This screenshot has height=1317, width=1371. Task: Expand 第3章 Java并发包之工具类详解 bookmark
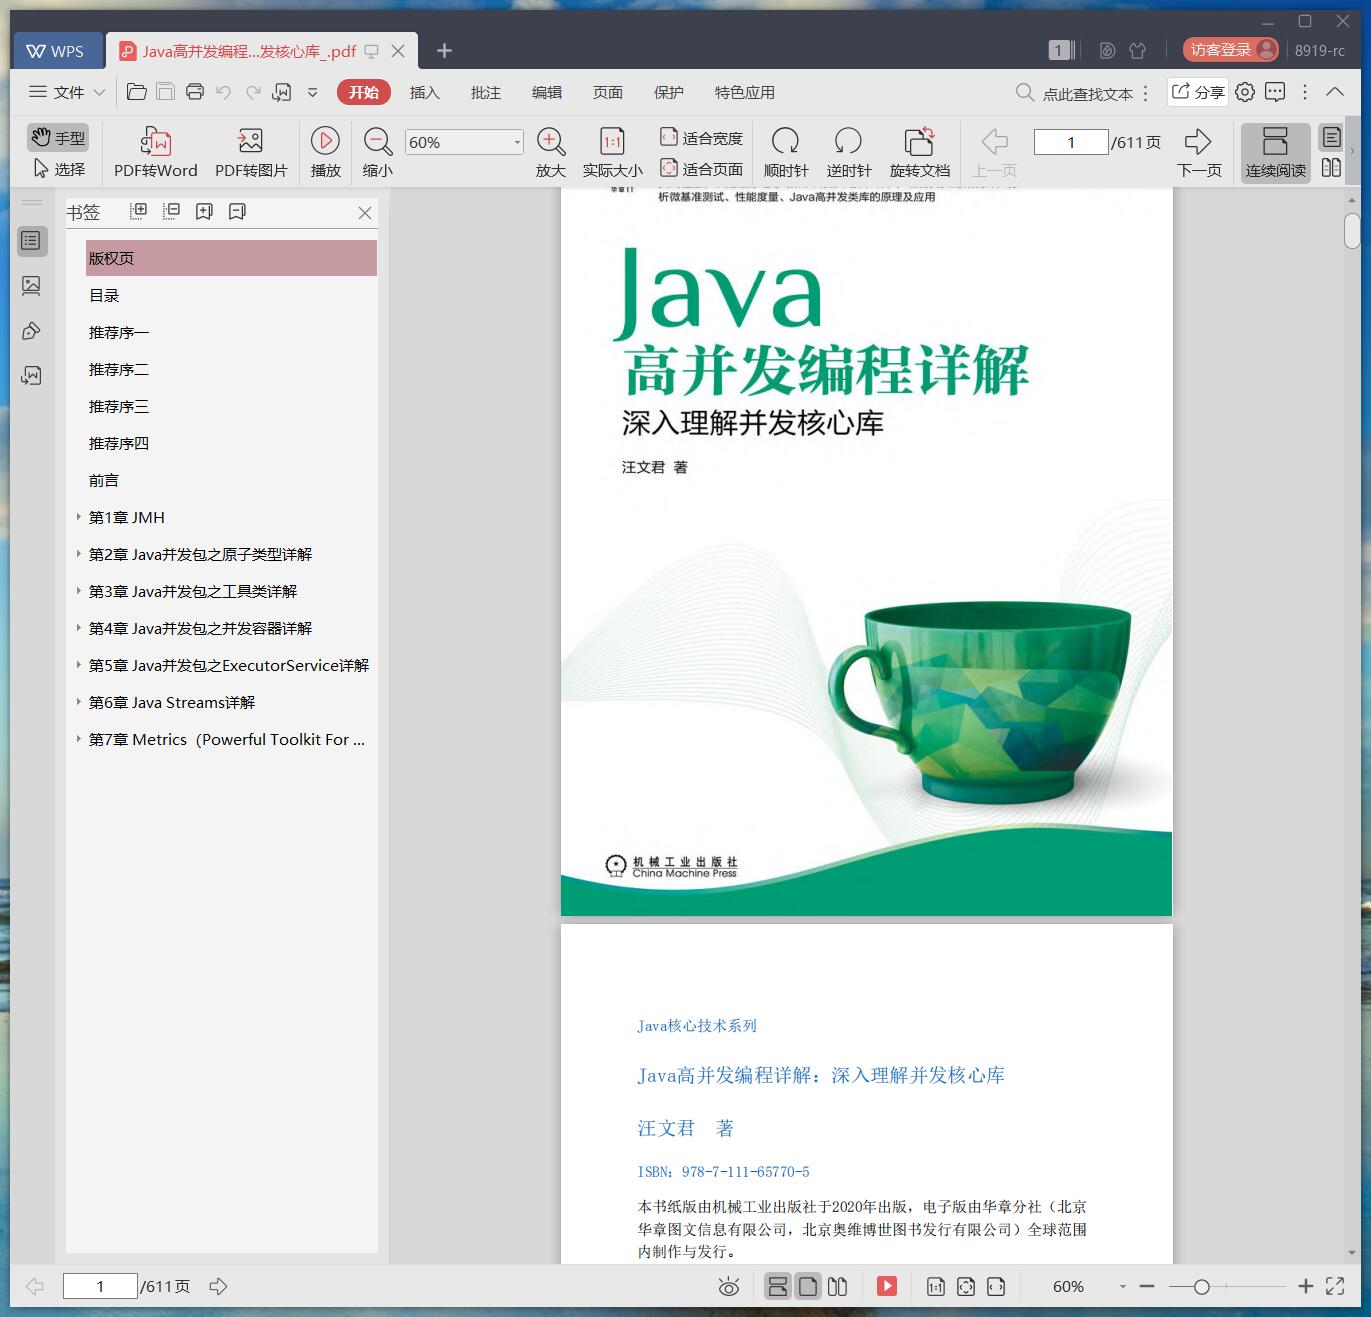(78, 591)
